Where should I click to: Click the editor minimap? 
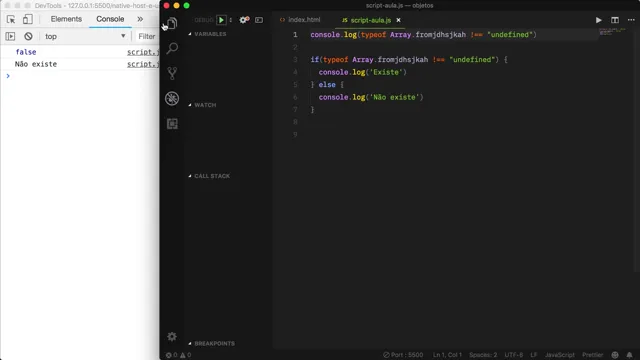click(612, 32)
